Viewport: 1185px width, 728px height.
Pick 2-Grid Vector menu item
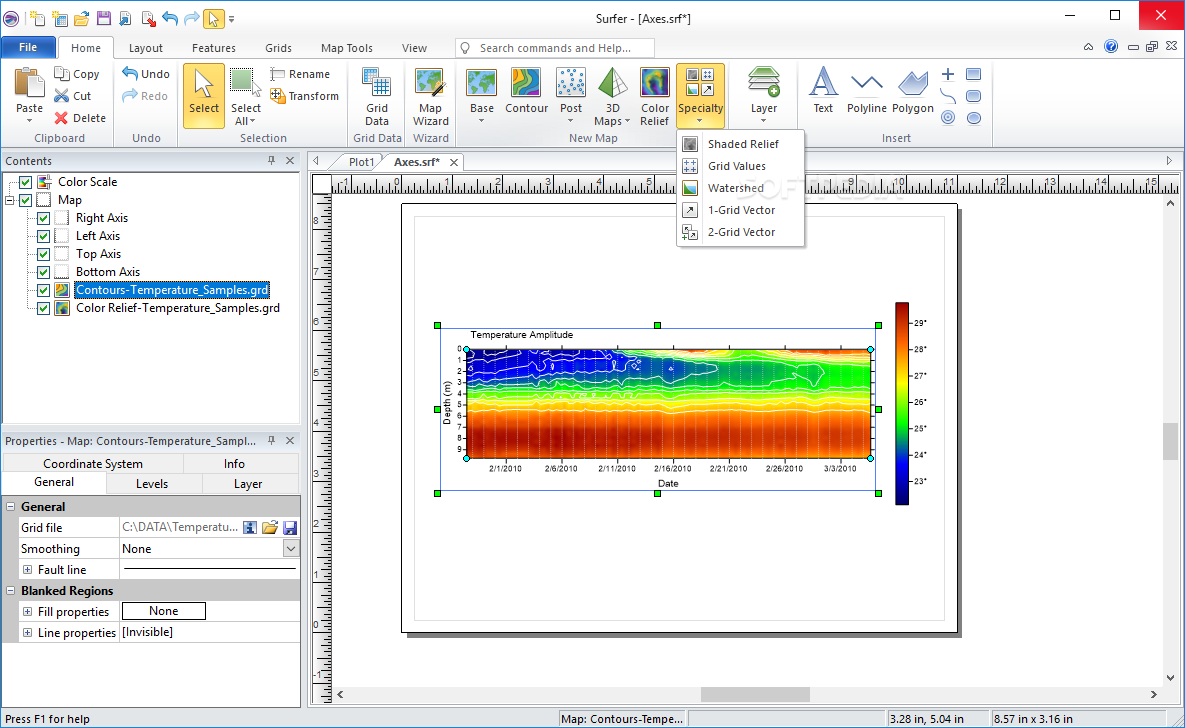740,232
